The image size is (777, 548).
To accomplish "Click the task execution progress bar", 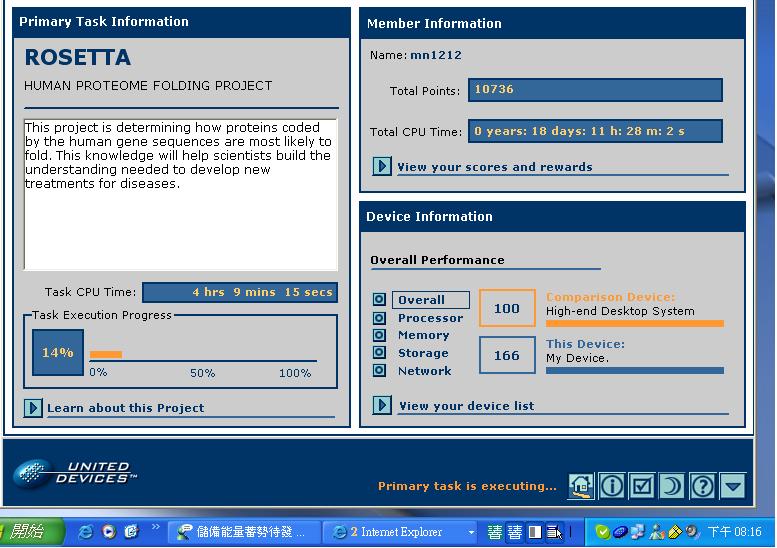I will [203, 356].
